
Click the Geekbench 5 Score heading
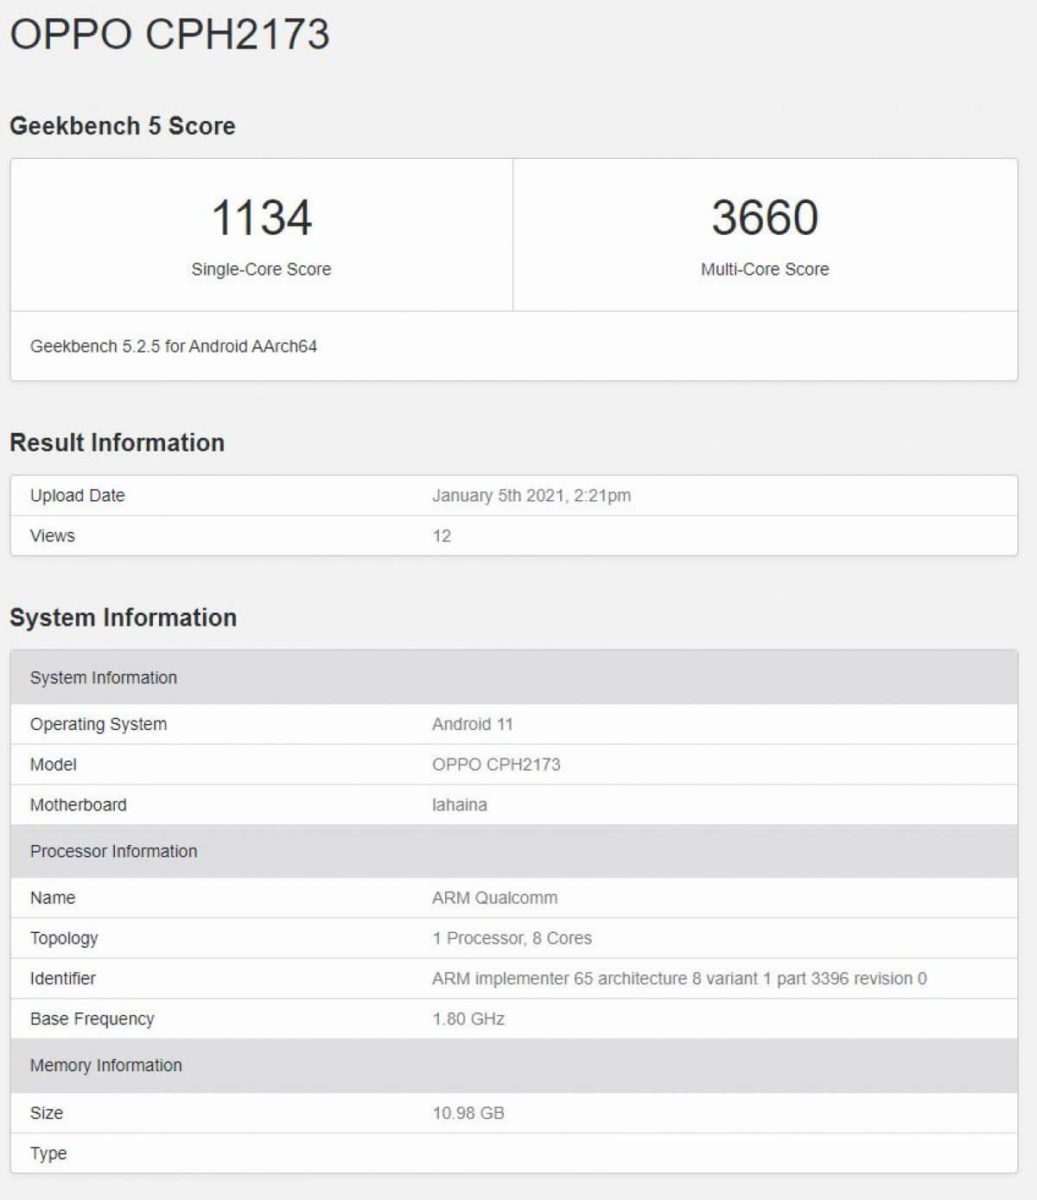122,126
